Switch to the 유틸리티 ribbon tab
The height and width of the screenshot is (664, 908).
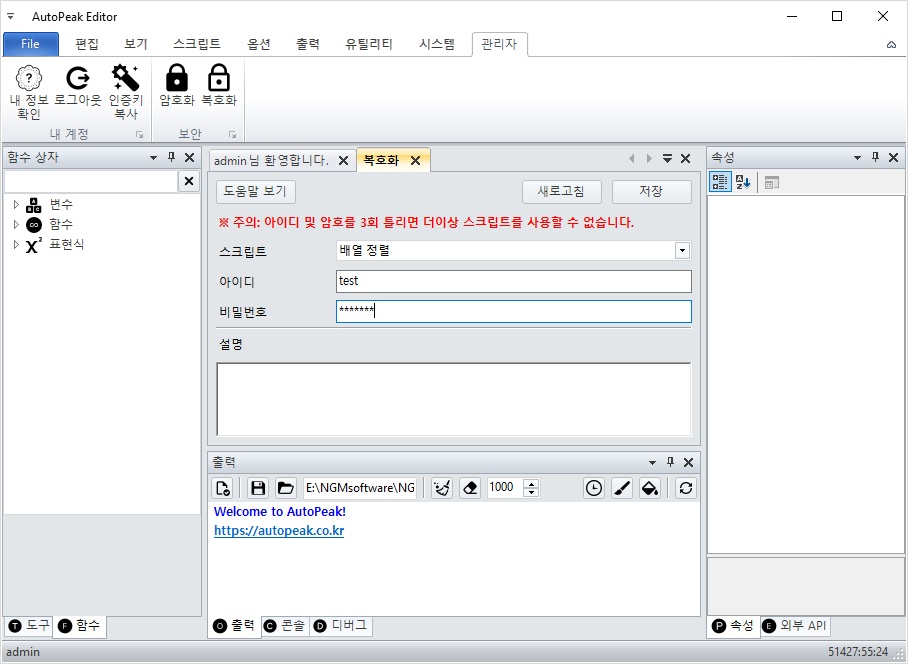coord(369,44)
